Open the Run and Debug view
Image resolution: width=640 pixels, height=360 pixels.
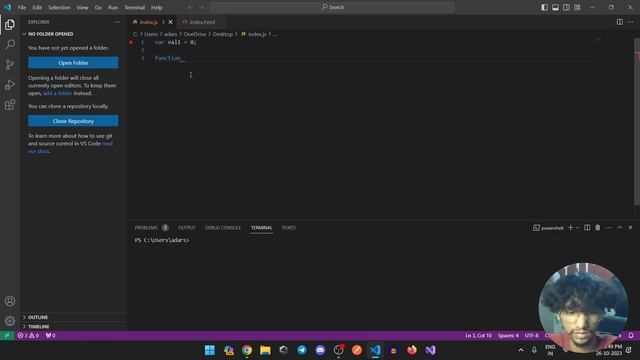[10, 85]
